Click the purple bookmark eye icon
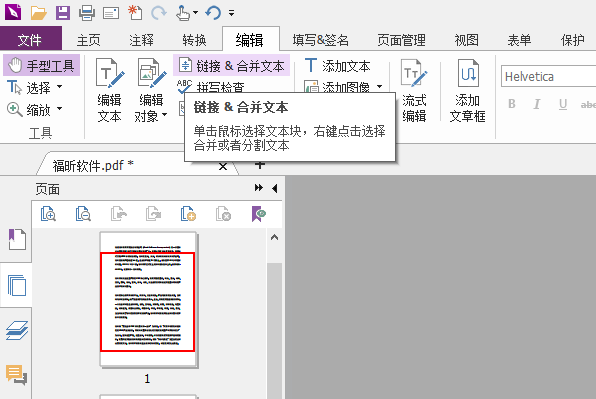Viewport: 596px width, 399px height. point(258,214)
